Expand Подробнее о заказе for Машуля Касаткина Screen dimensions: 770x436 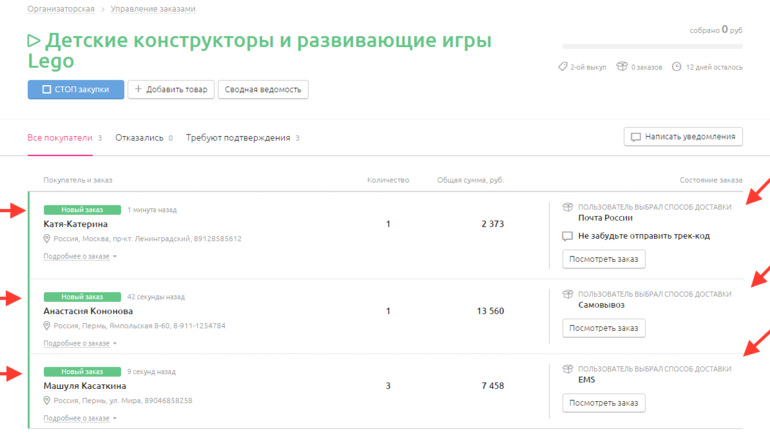click(x=79, y=418)
